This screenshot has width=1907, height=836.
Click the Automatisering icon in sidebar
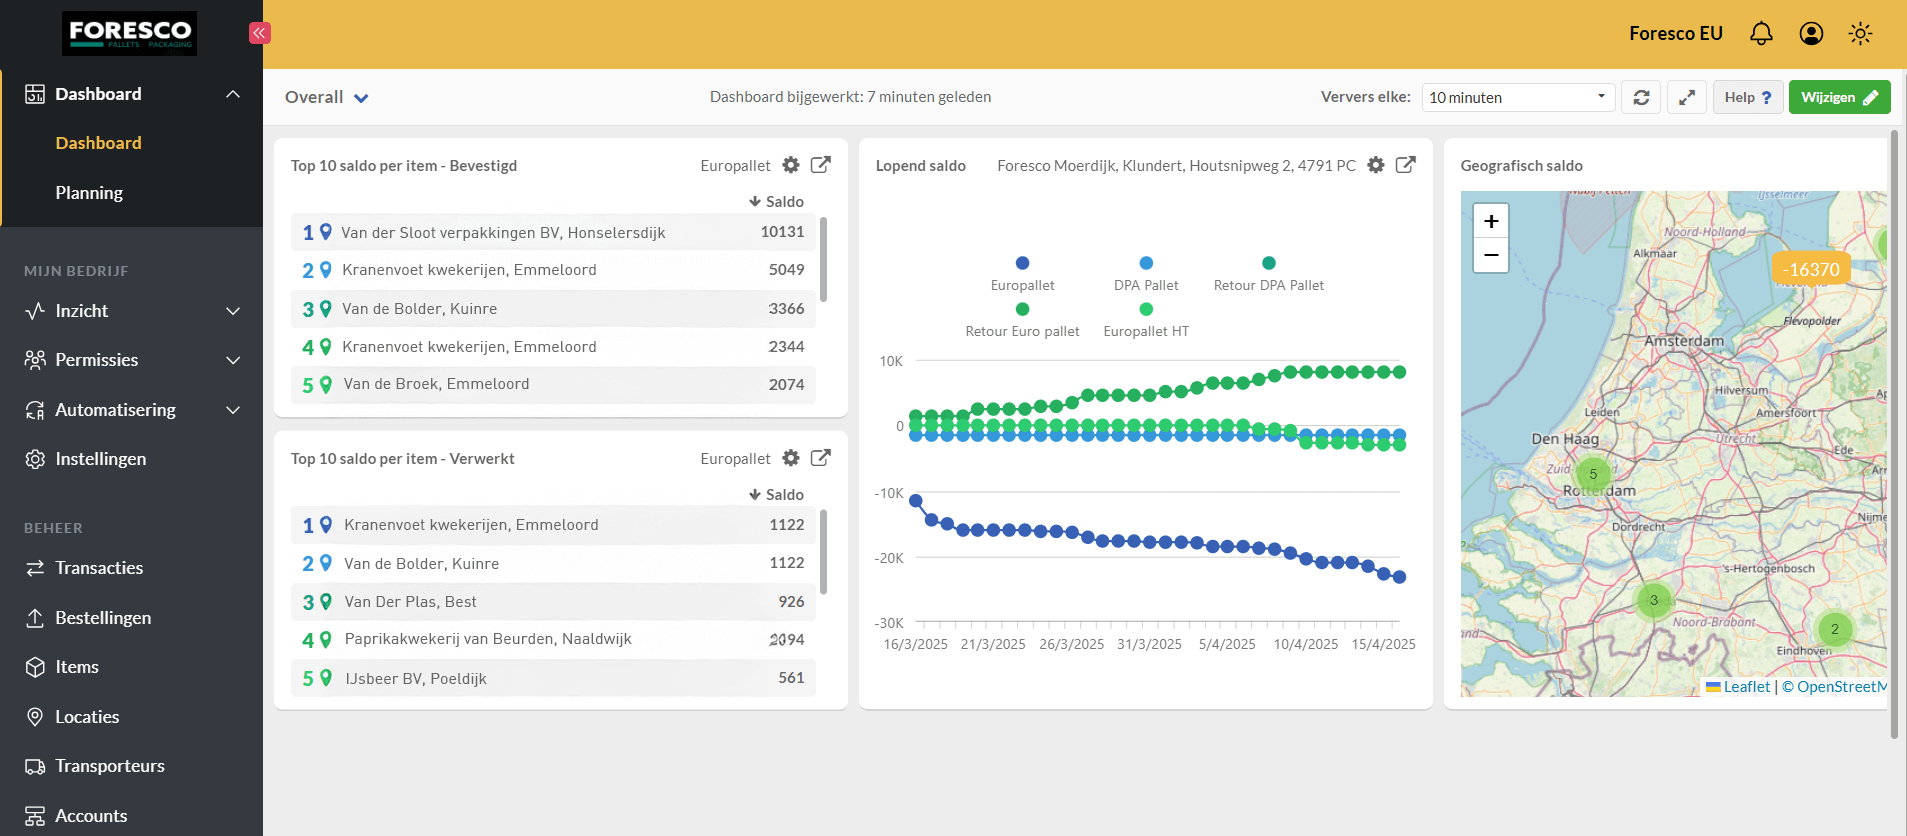tap(35, 410)
